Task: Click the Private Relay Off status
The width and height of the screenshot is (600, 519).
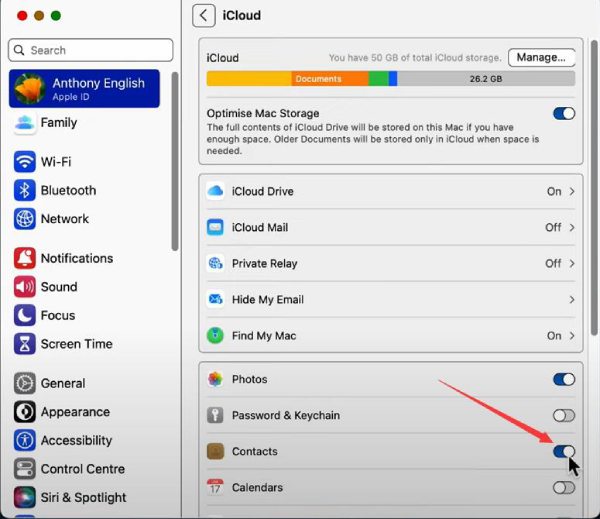Action: tap(553, 263)
